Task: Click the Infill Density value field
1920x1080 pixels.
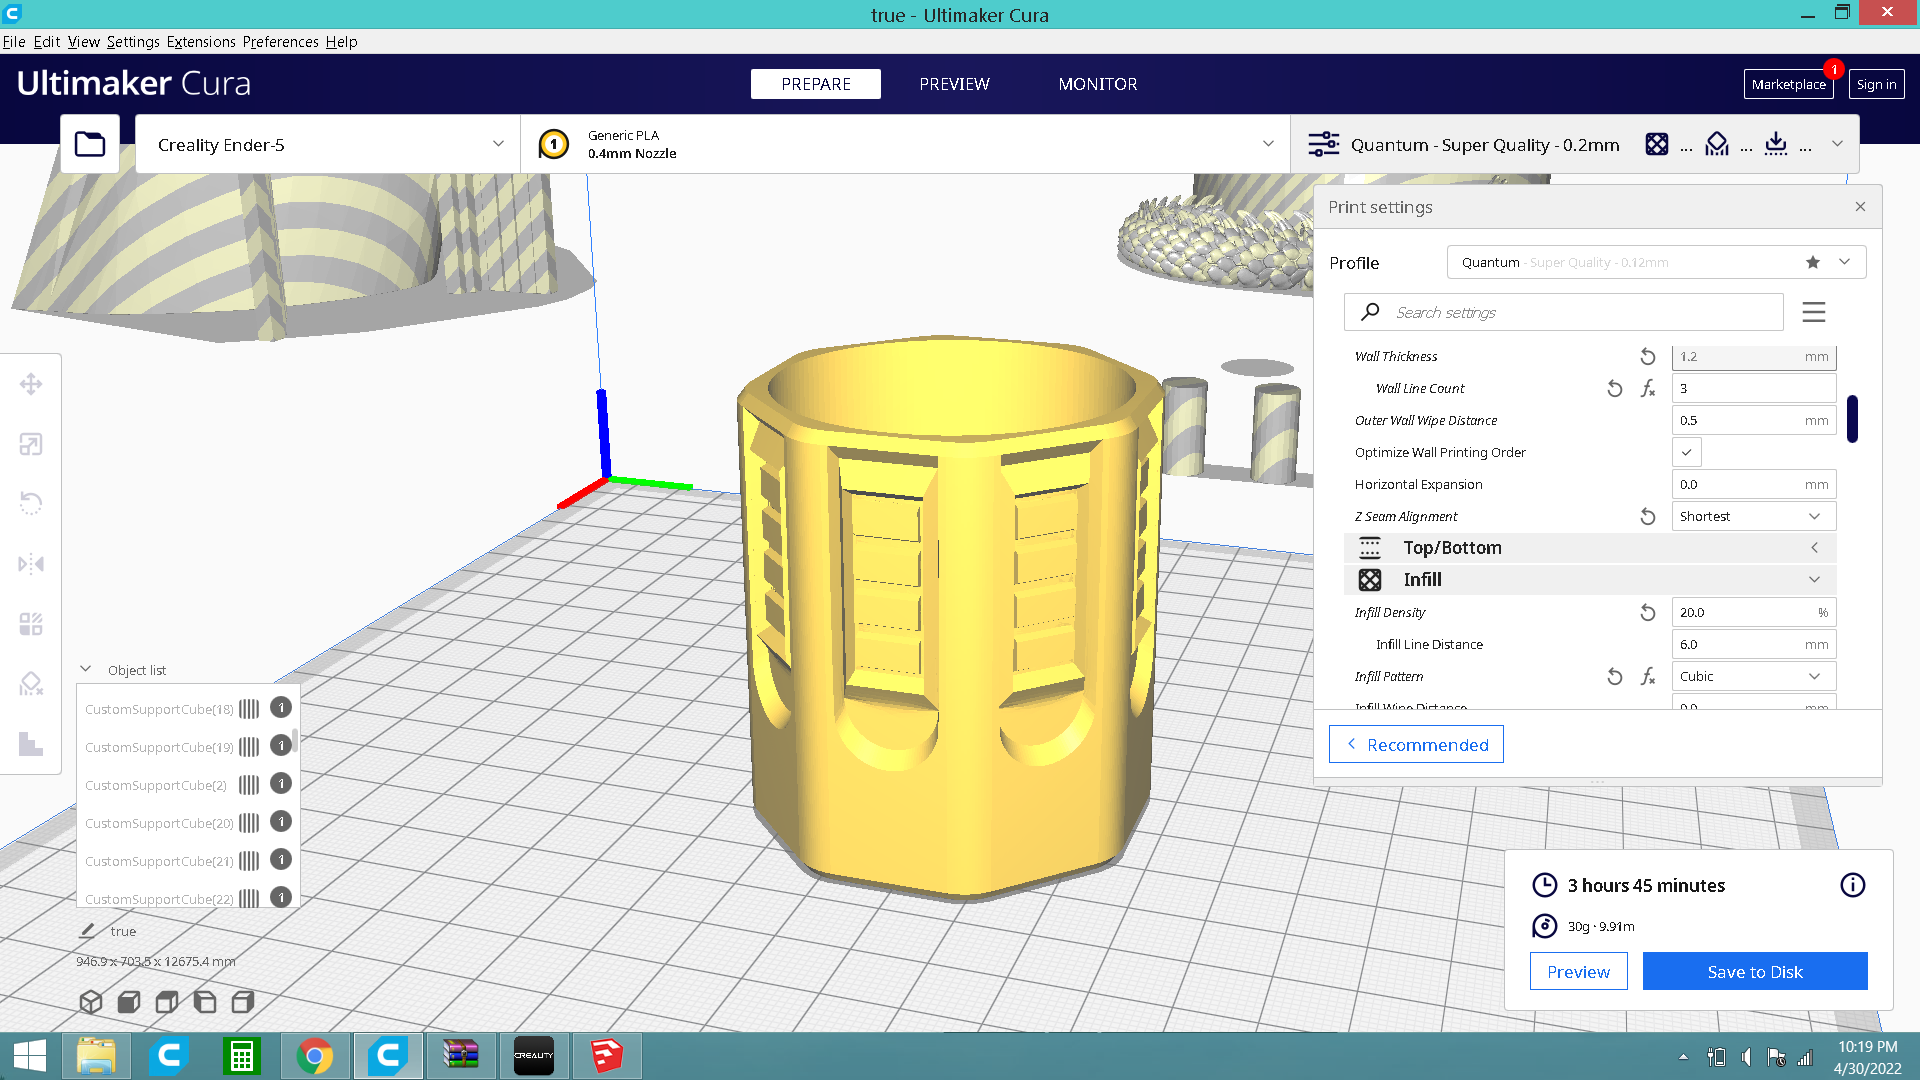Action: [x=1754, y=613]
